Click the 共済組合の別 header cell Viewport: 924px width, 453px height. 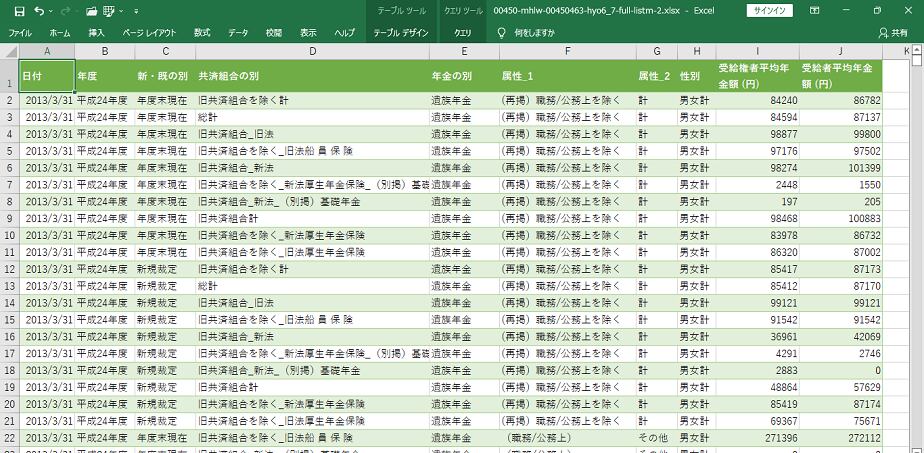312,76
